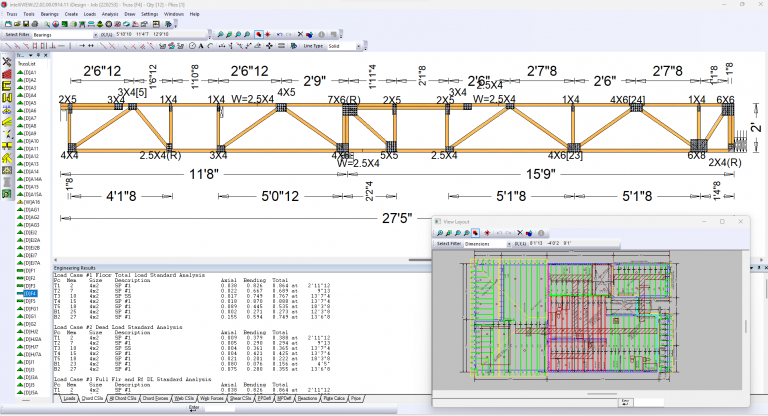Switch to the Reactions tab

pos(307,399)
